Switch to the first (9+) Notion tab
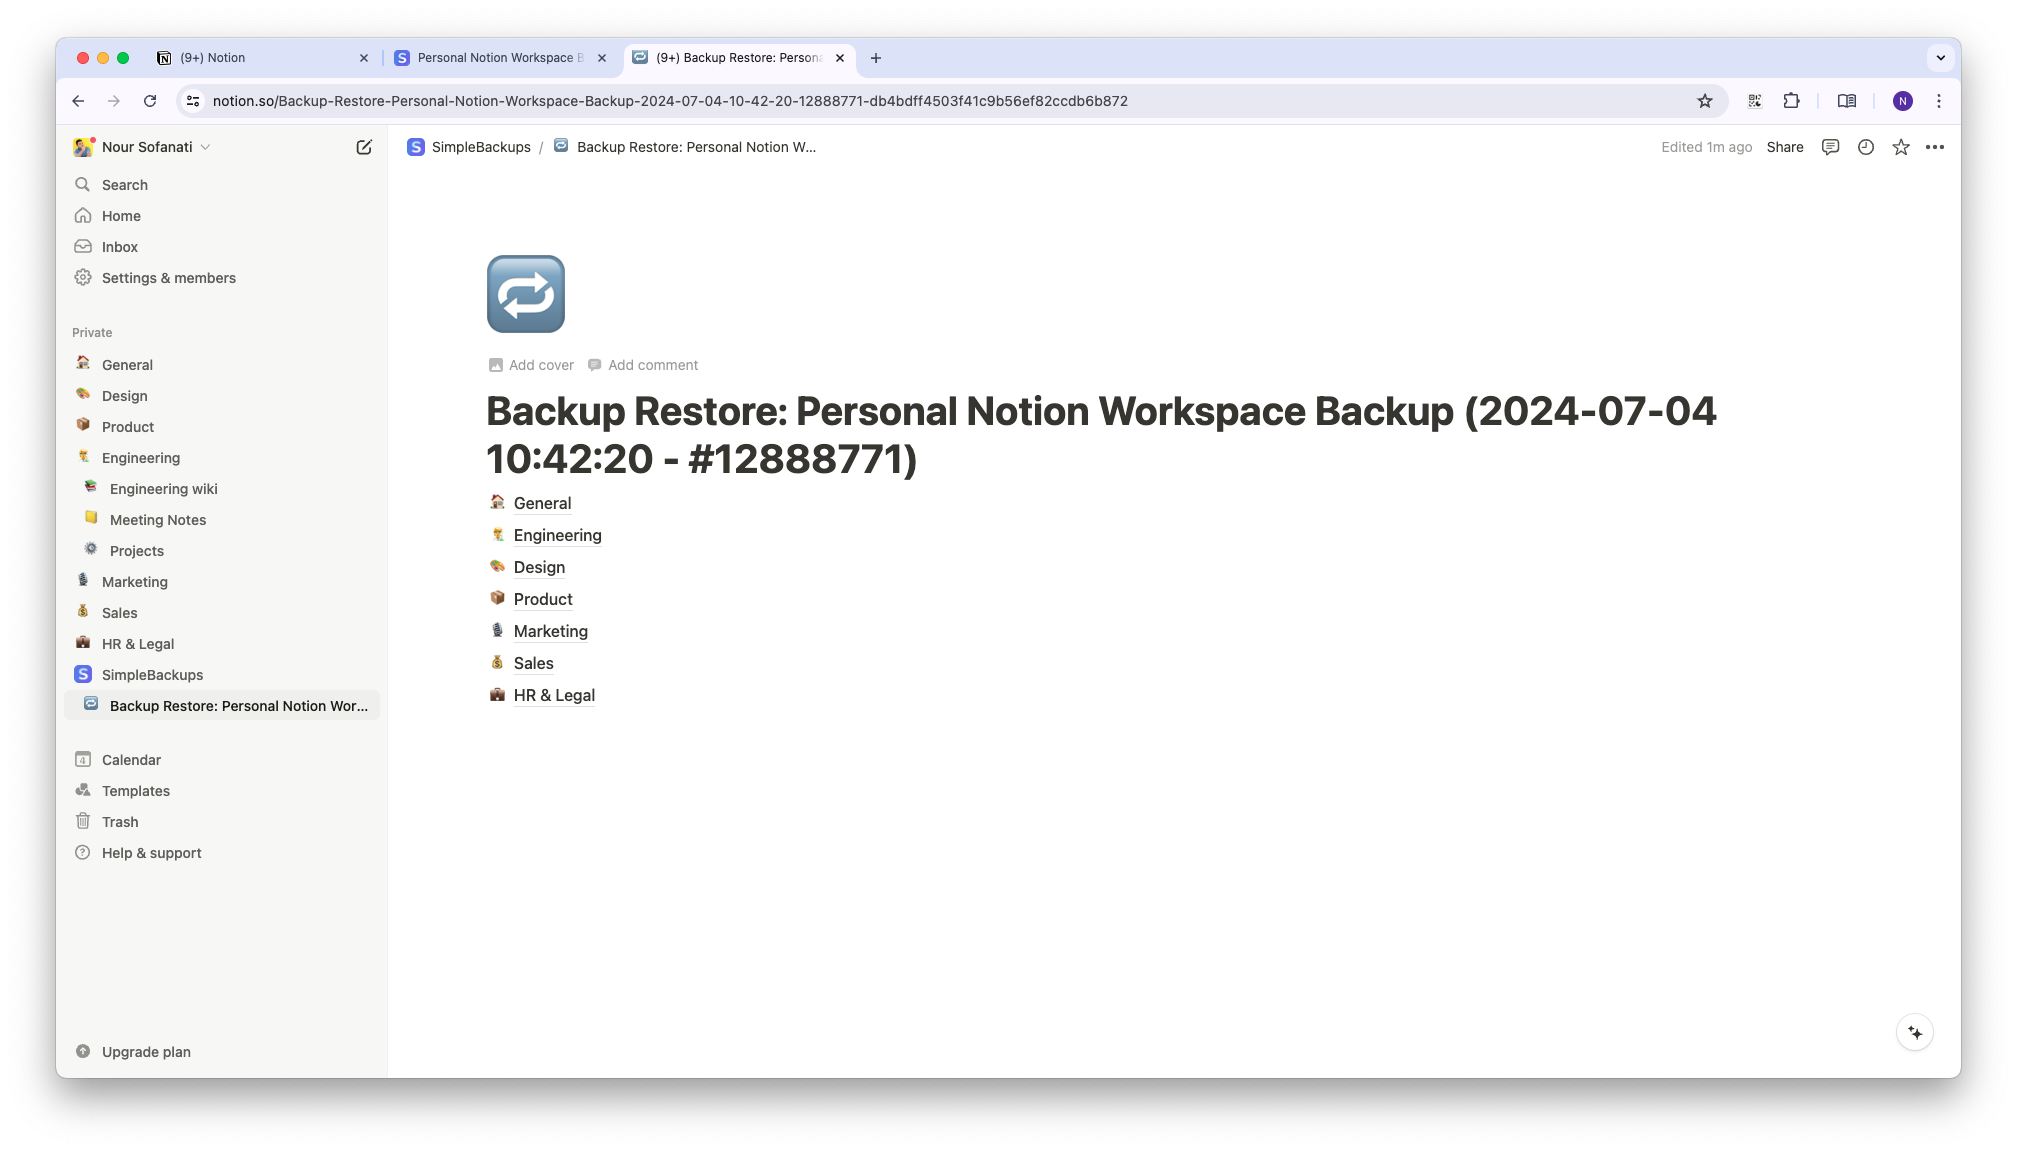 212,57
